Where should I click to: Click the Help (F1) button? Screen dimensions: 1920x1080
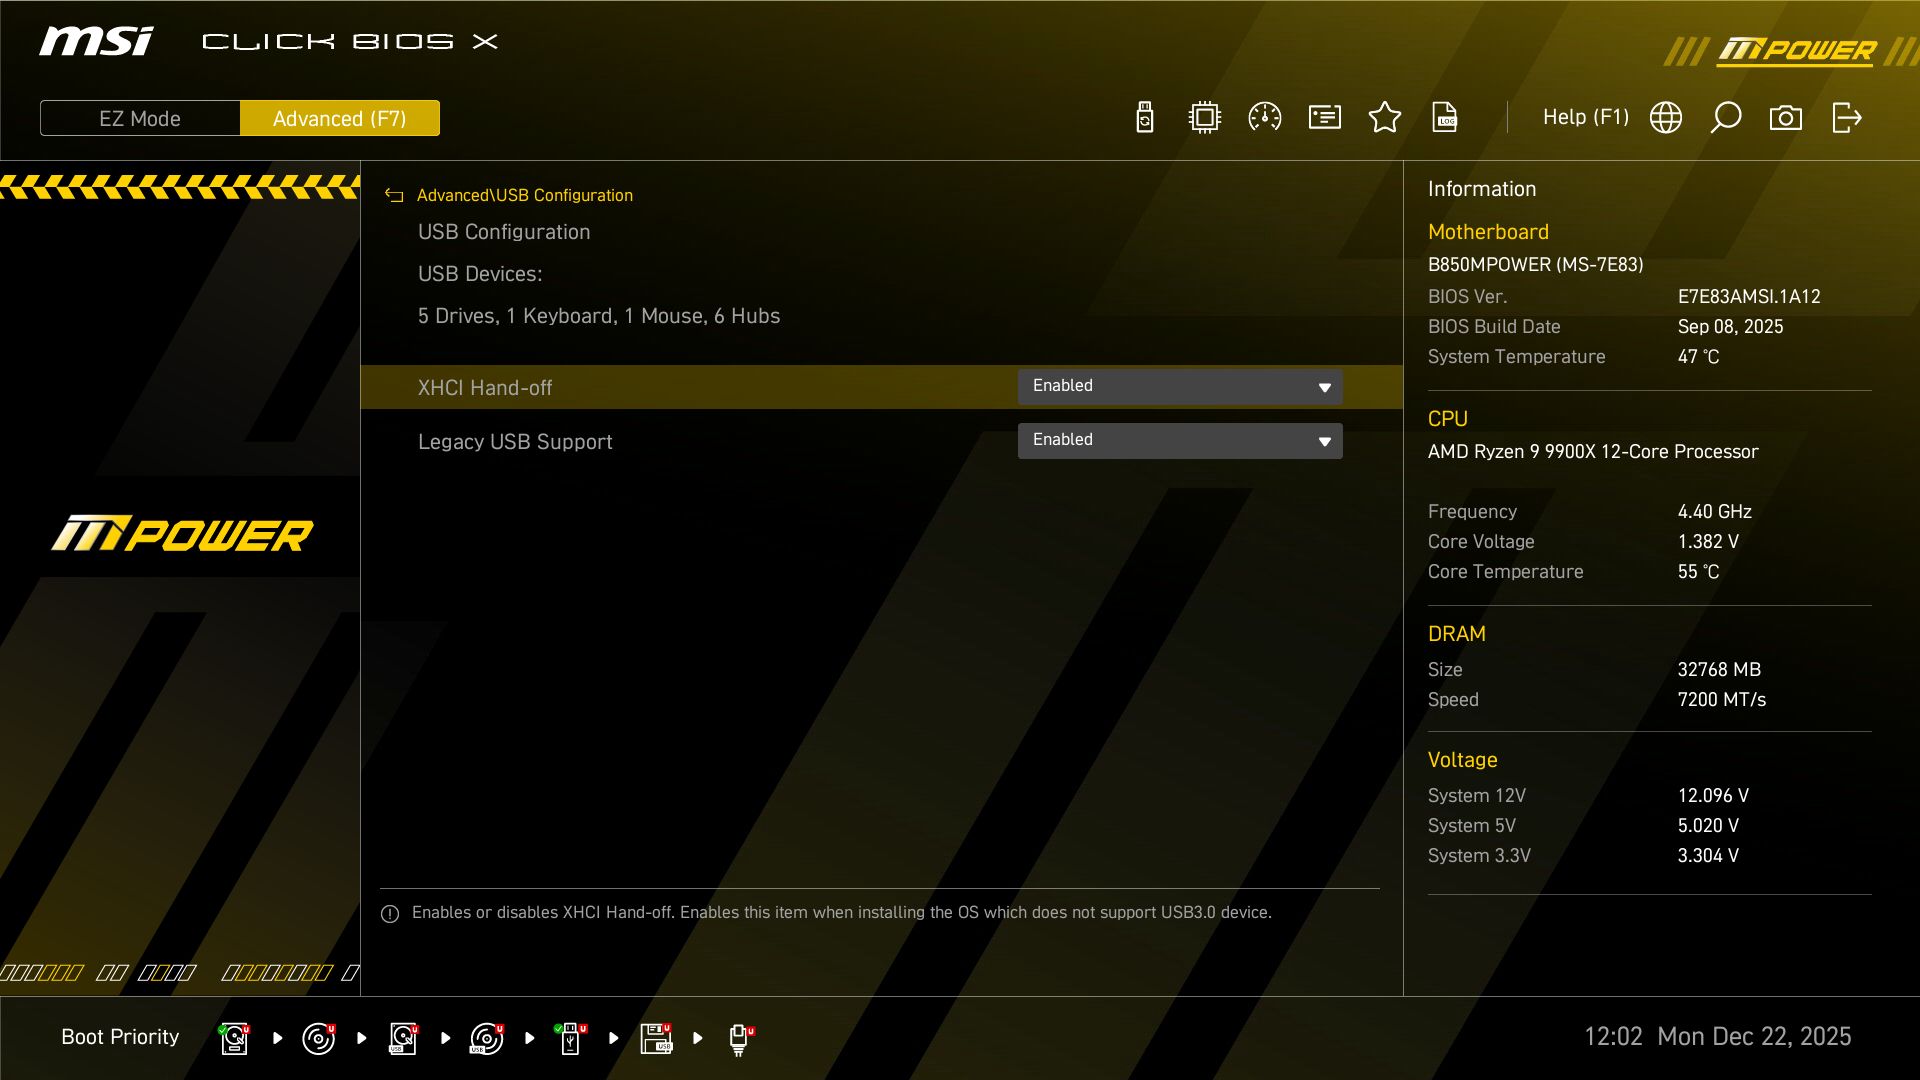[1585, 118]
